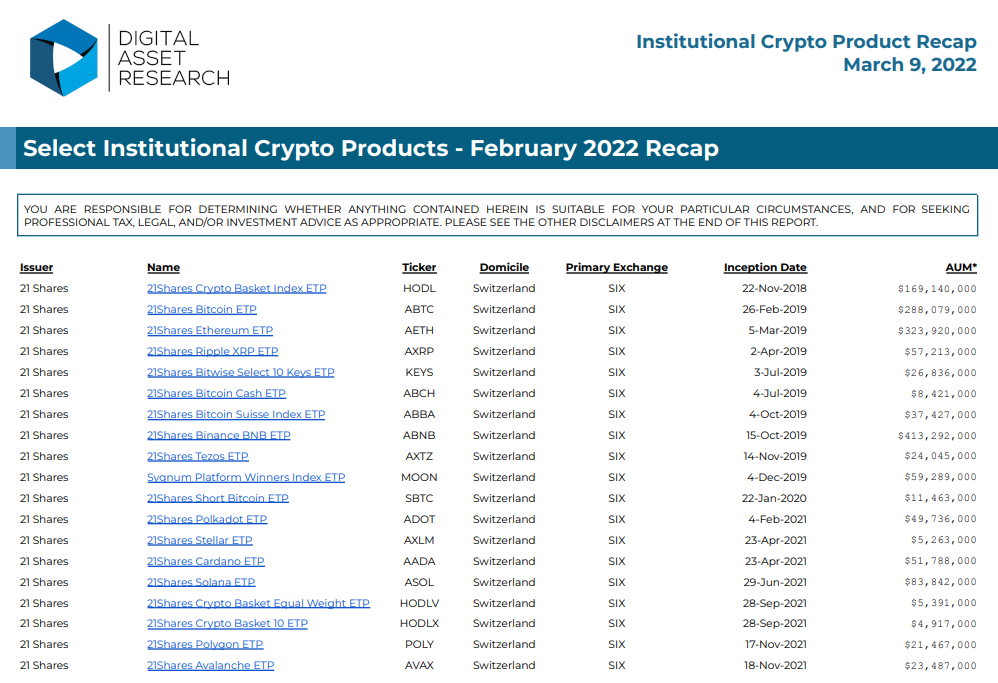Open the 21Shares Avalanche ETP link
This screenshot has height=683, width=998.
(x=210, y=665)
